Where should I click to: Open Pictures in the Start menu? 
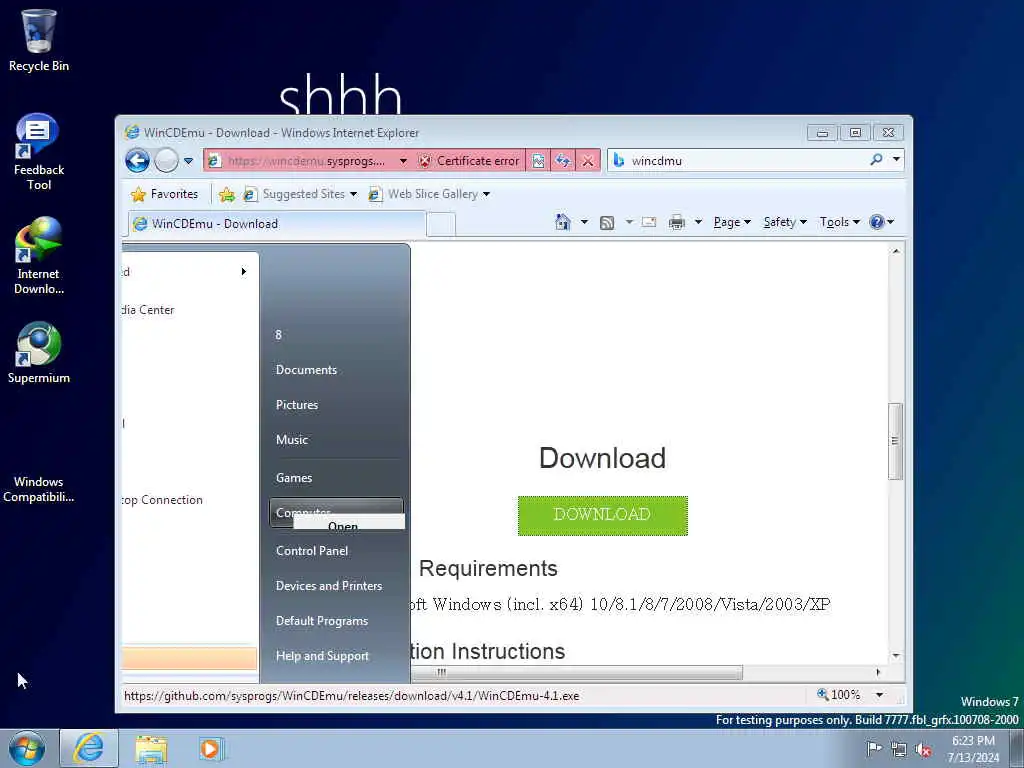coord(297,405)
